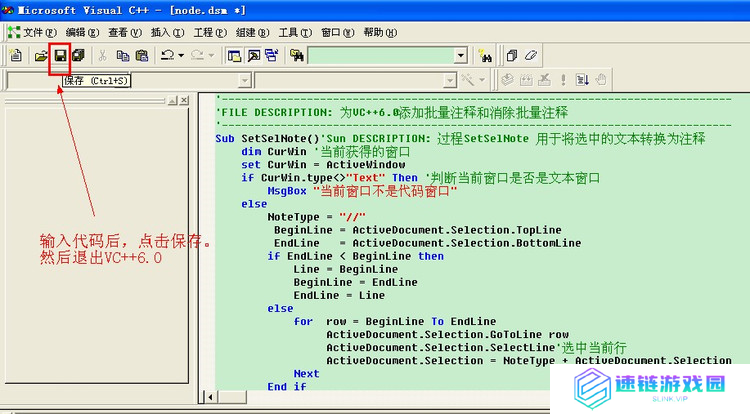Click the Search binoculars icon
Screen dimensions: 750x414
tap(485, 56)
